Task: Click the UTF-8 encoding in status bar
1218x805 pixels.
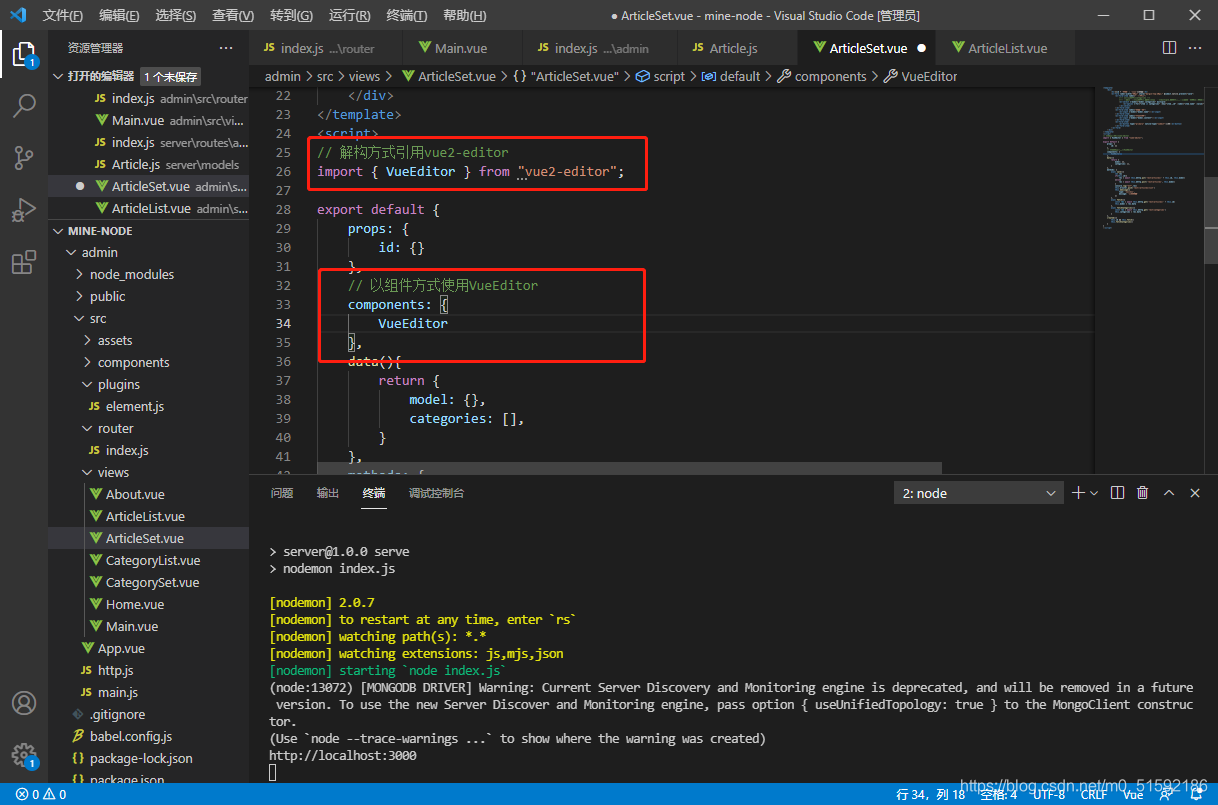Action: [1048, 795]
